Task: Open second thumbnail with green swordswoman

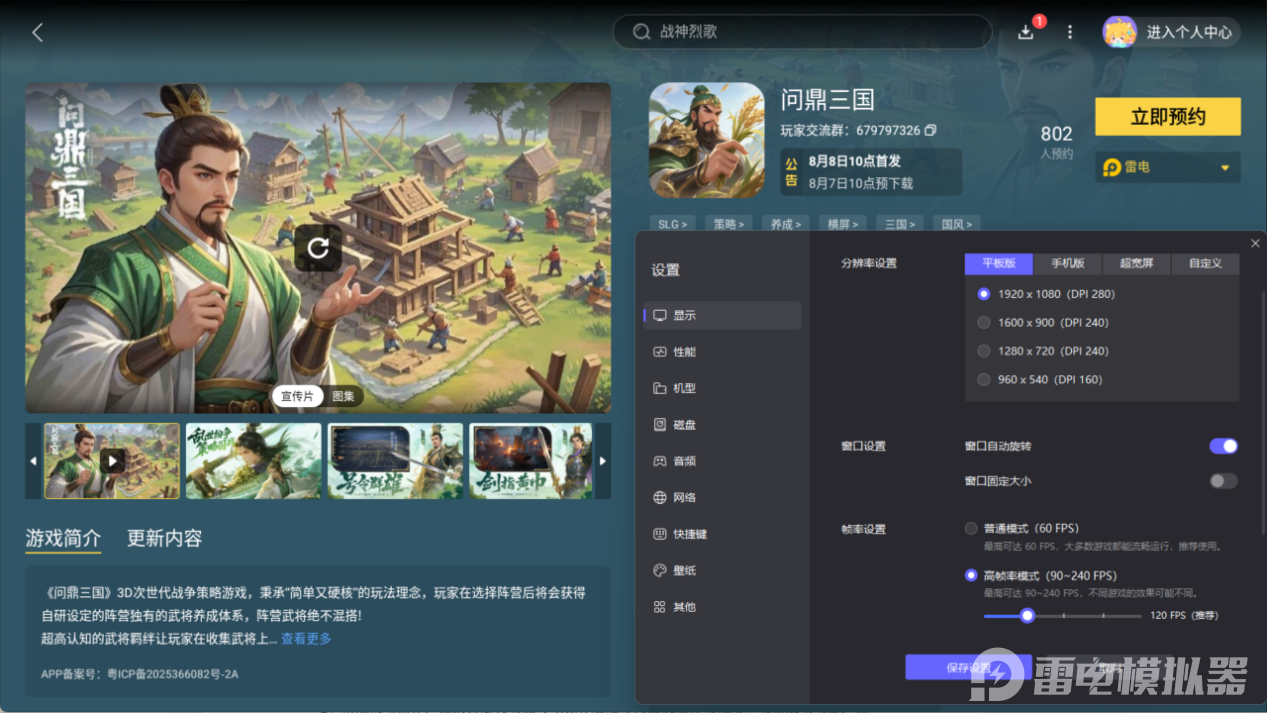Action: click(254, 461)
